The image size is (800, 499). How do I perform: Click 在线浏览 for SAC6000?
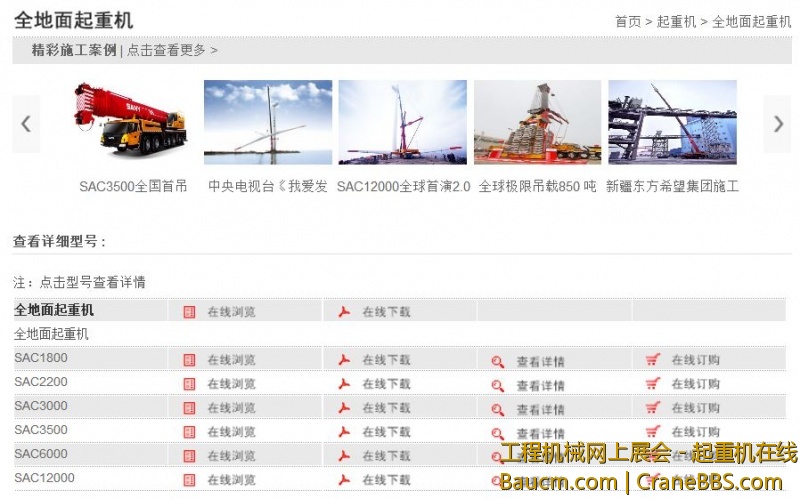pos(231,456)
